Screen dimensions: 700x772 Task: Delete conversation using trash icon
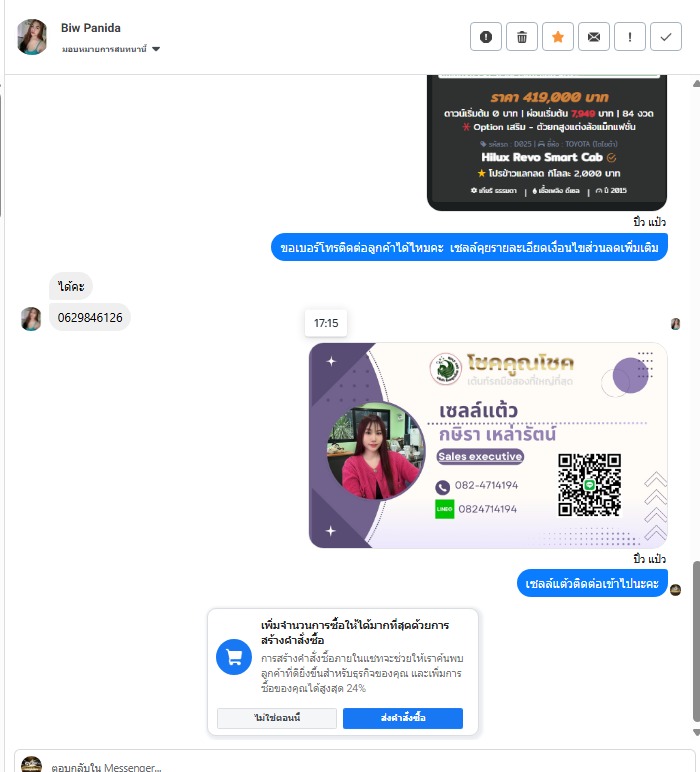point(522,36)
